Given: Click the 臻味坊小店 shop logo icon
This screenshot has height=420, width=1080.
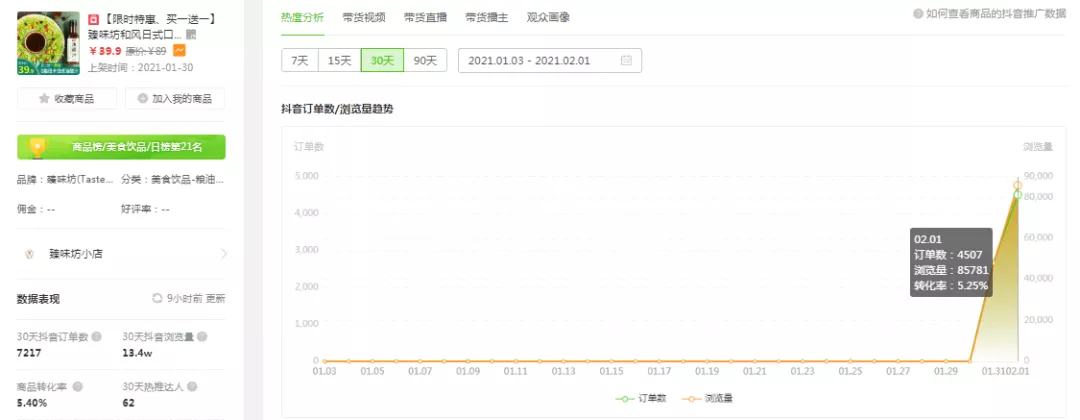Looking at the screenshot, I should (29, 254).
